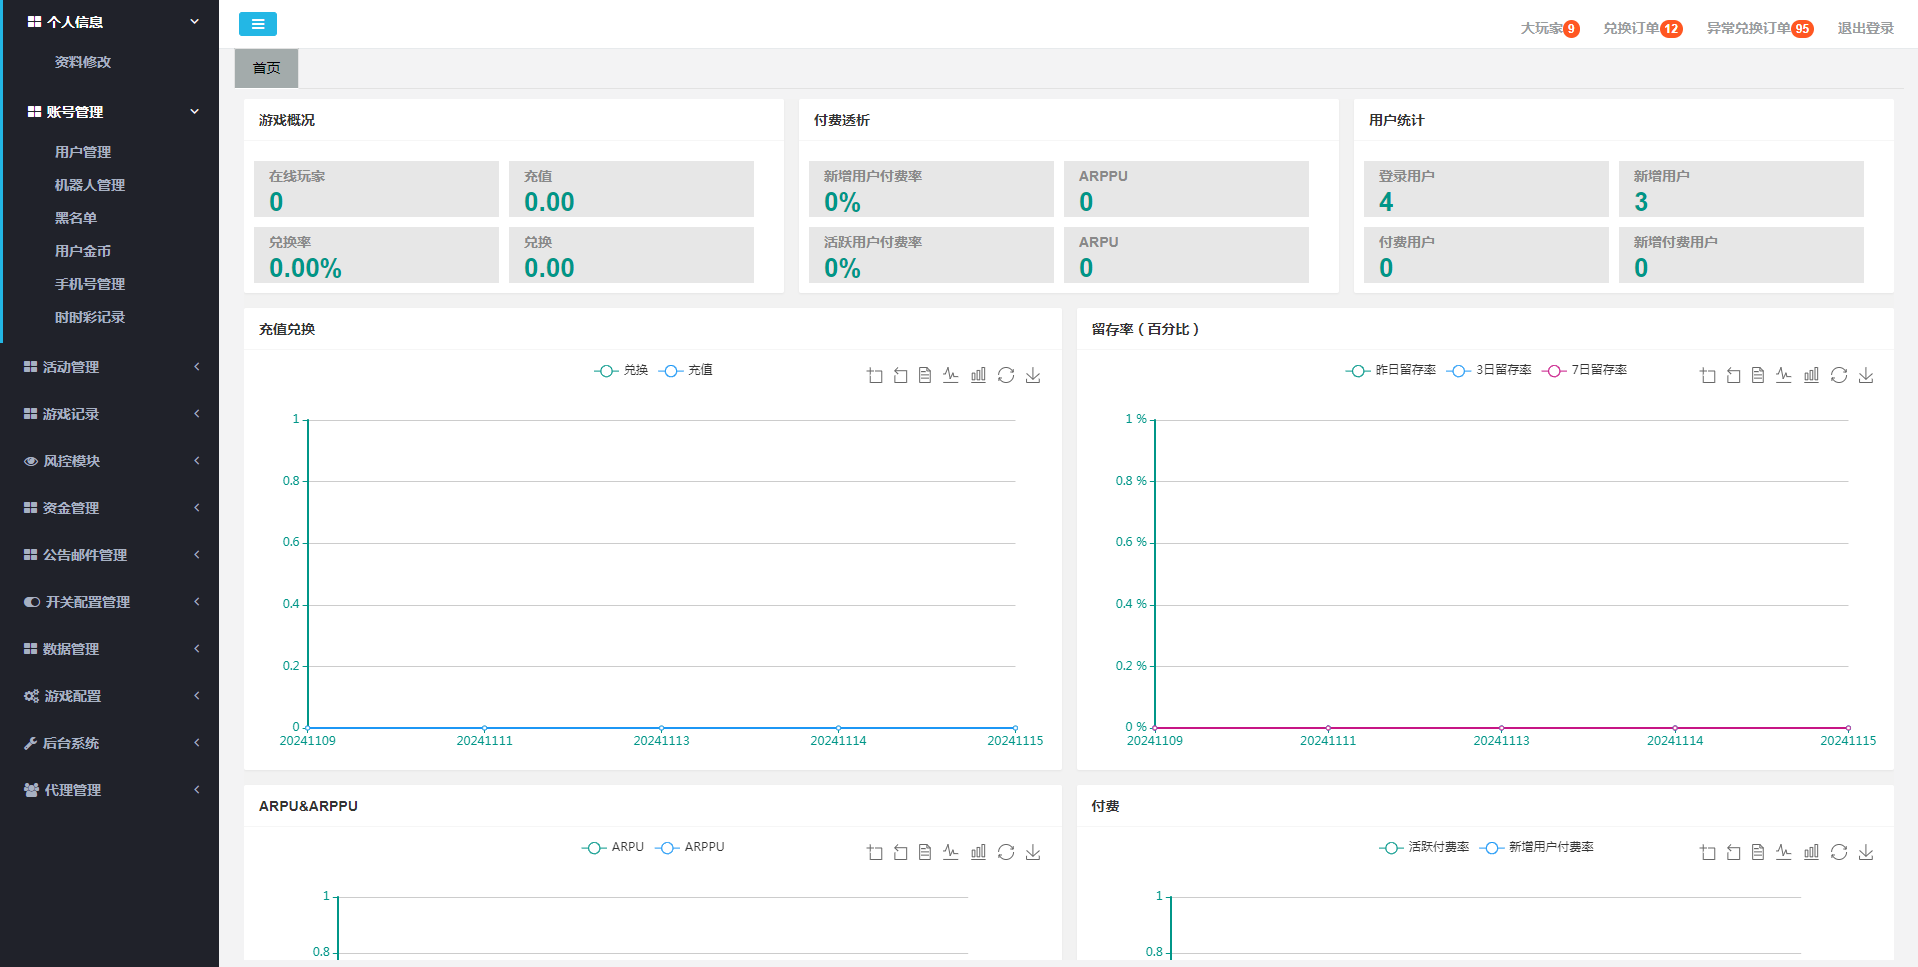Image resolution: width=1918 pixels, height=967 pixels.
Task: Open 异常兑换订单 notifications link
Action: pos(1758,28)
